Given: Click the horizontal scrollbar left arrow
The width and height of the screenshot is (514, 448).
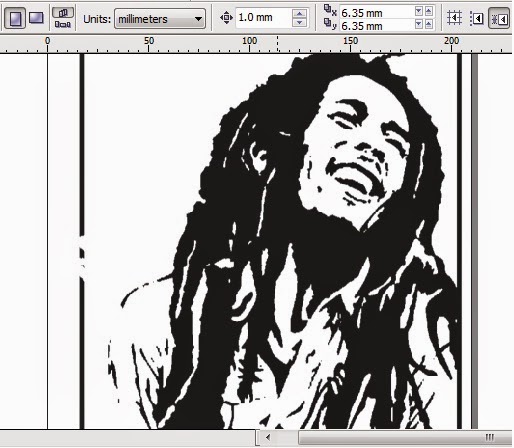Looking at the screenshot, I should coord(268,437).
